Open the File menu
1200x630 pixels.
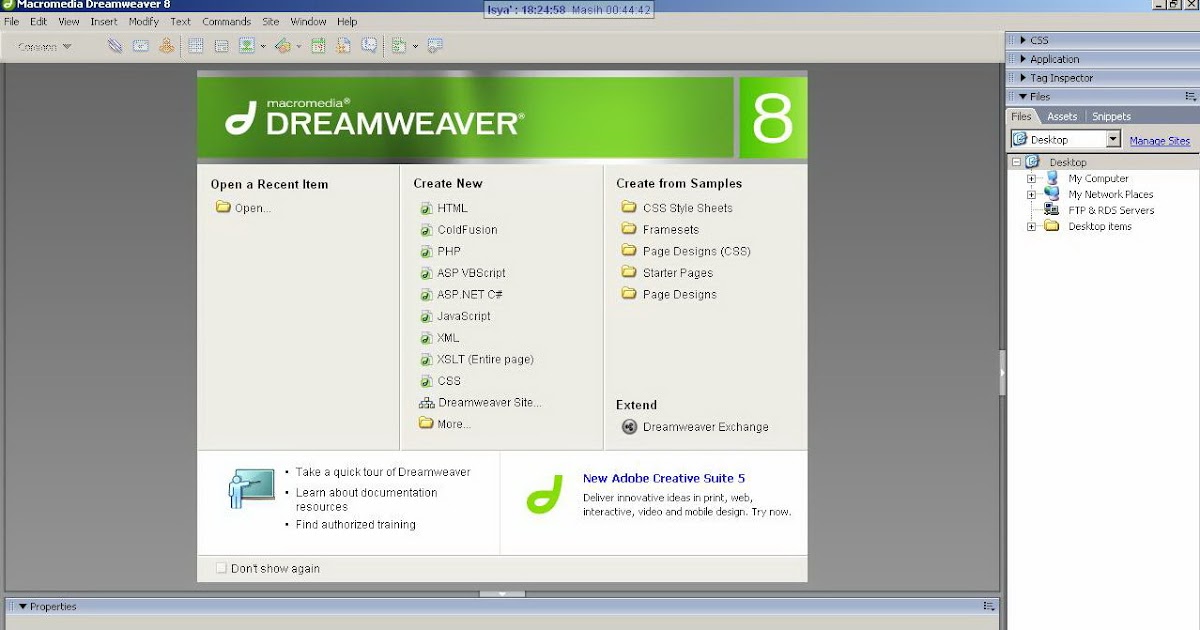pyautogui.click(x=12, y=21)
